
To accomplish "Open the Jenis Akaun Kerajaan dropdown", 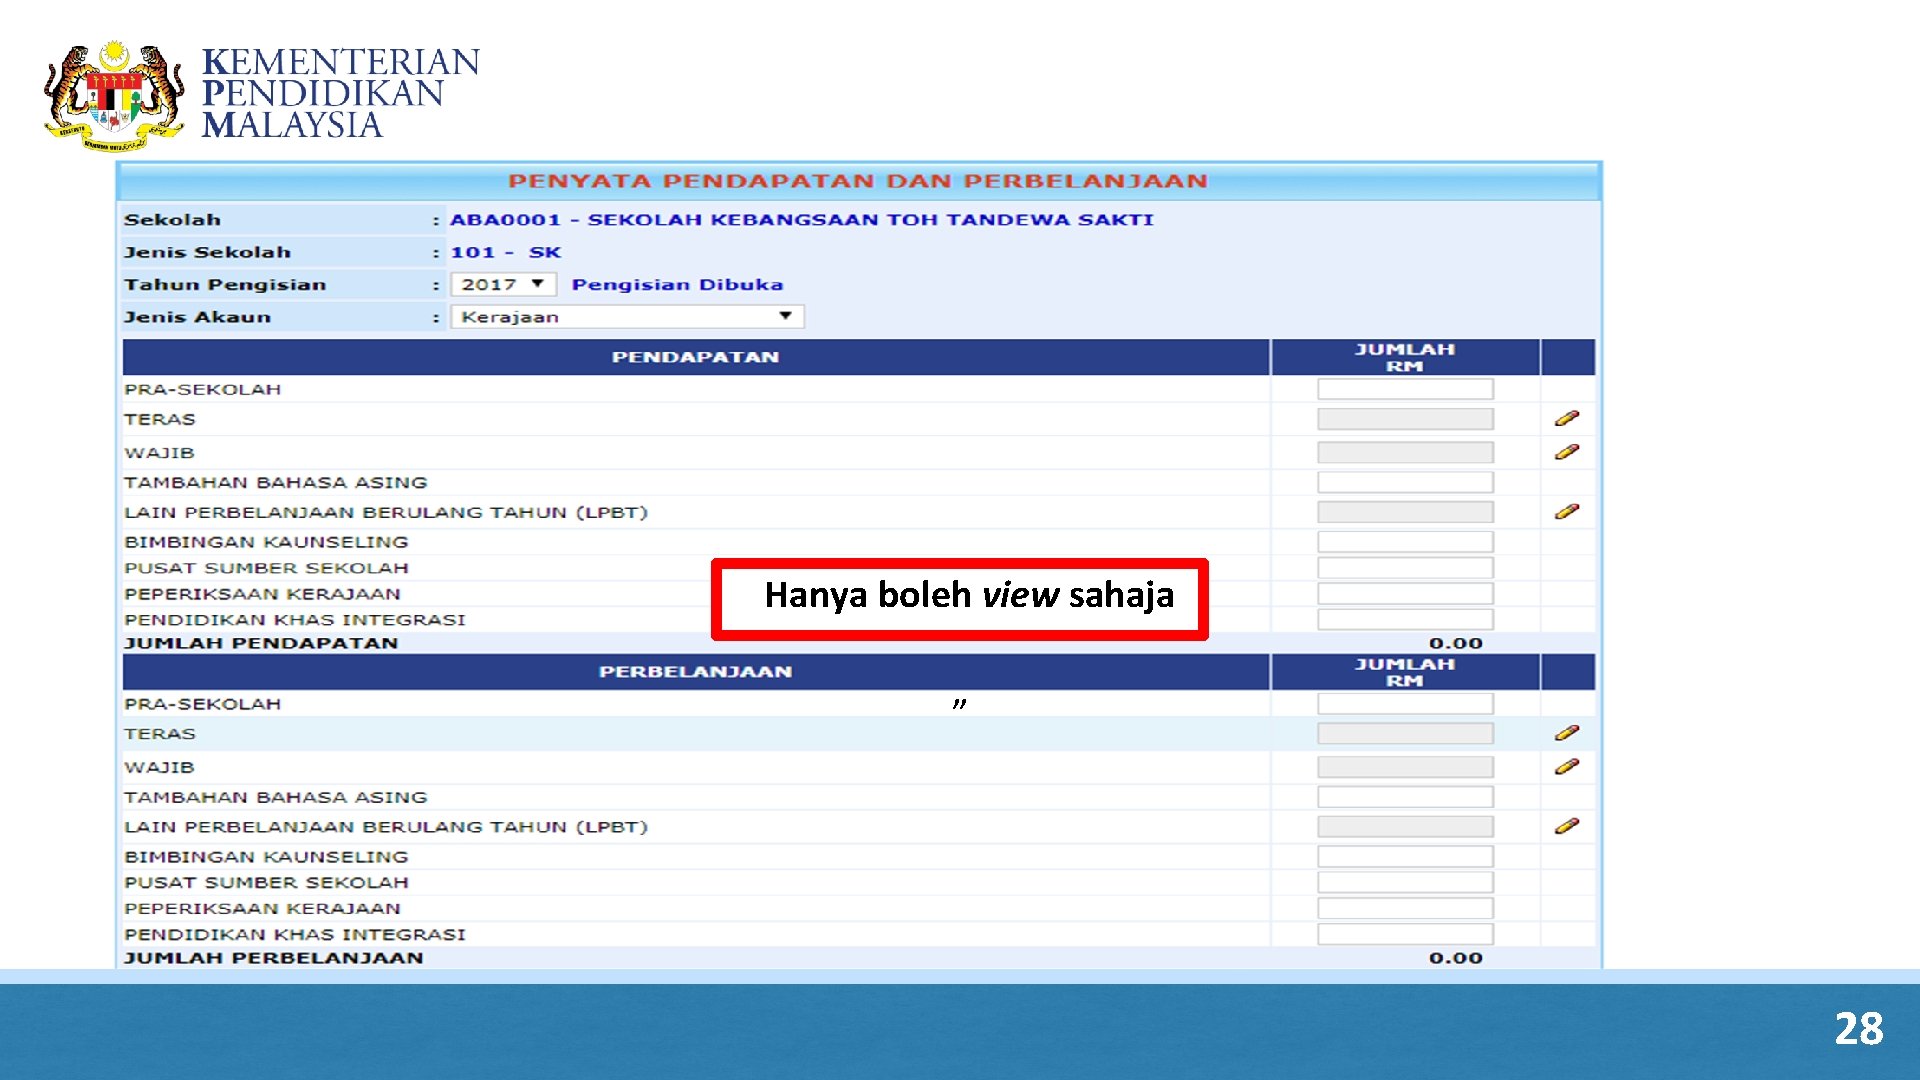I will (x=627, y=316).
